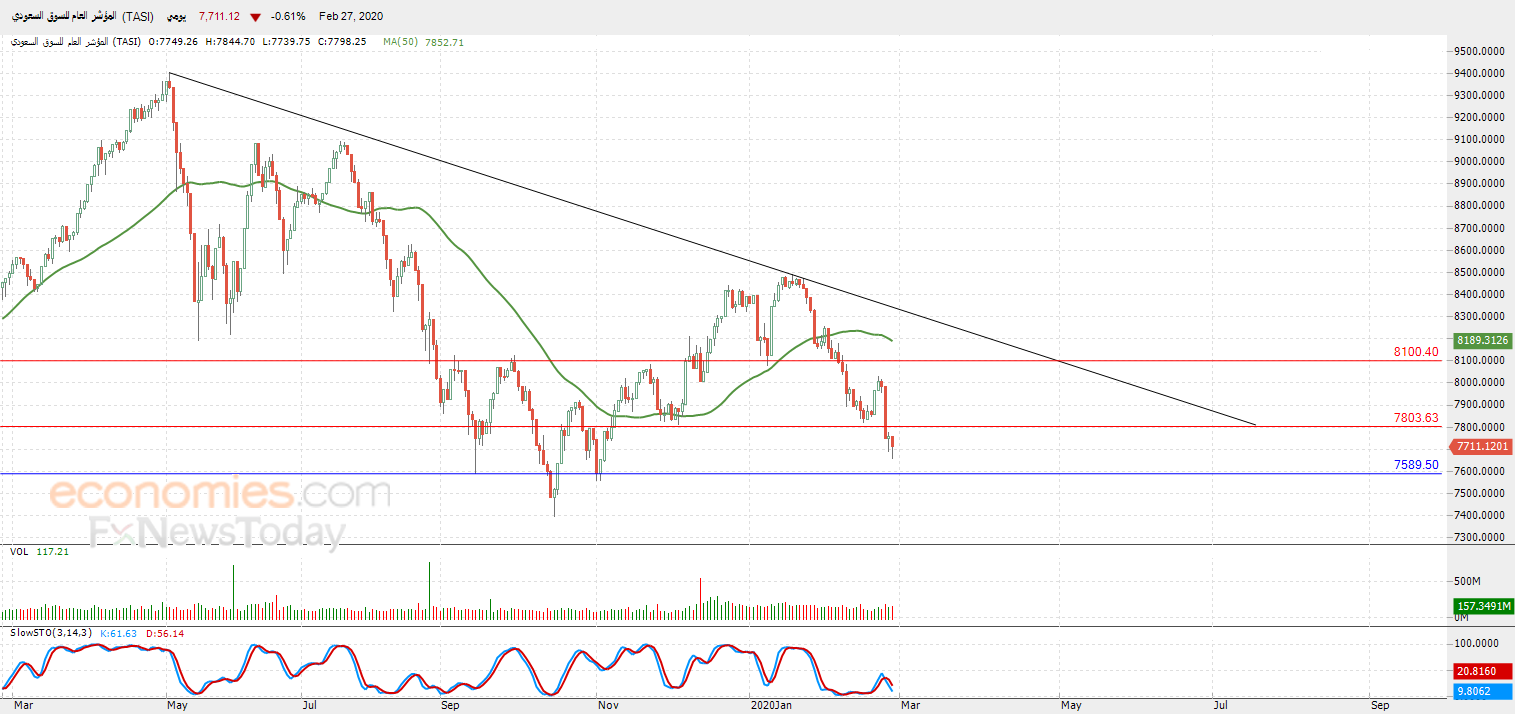Image resolution: width=1515 pixels, height=714 pixels.
Task: Select the SlowSTO(3,14,3) indicator title
Action: pyautogui.click(x=51, y=633)
